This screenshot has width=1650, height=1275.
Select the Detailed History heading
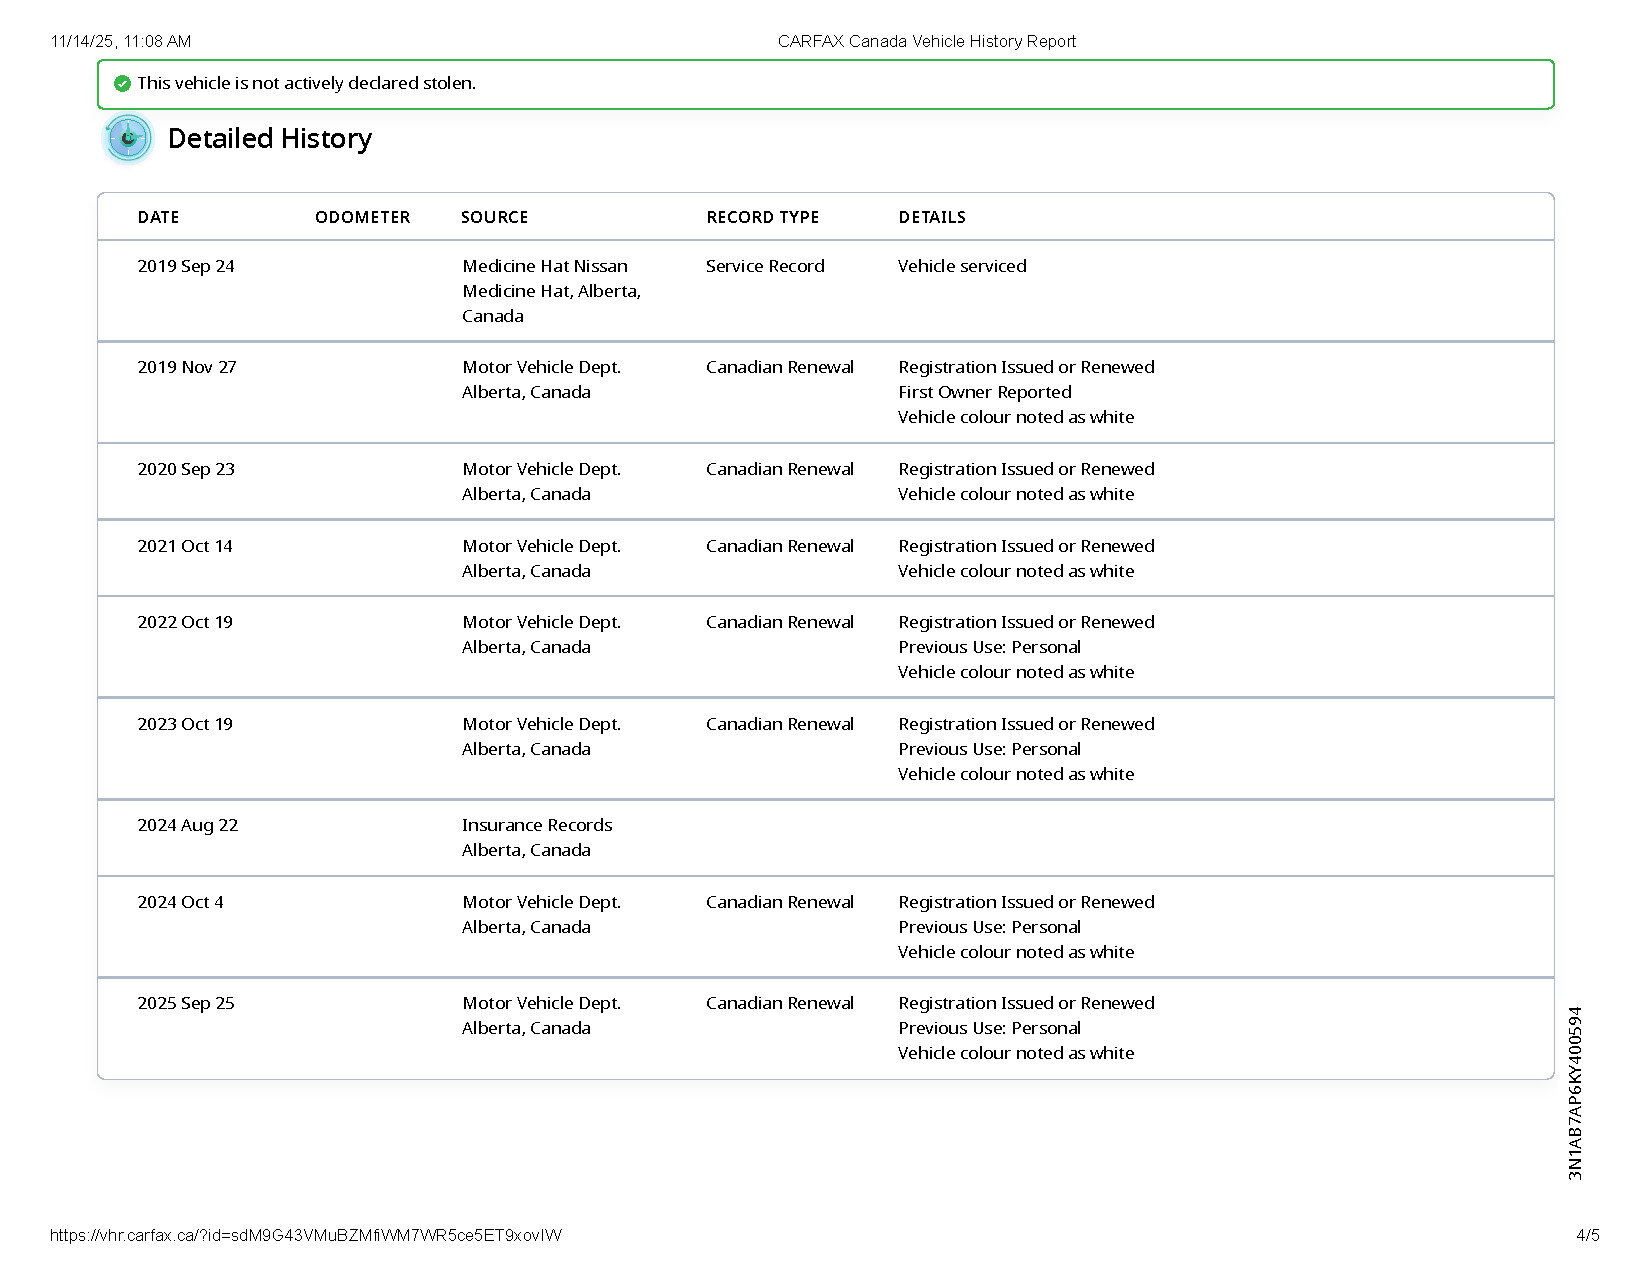(x=269, y=138)
